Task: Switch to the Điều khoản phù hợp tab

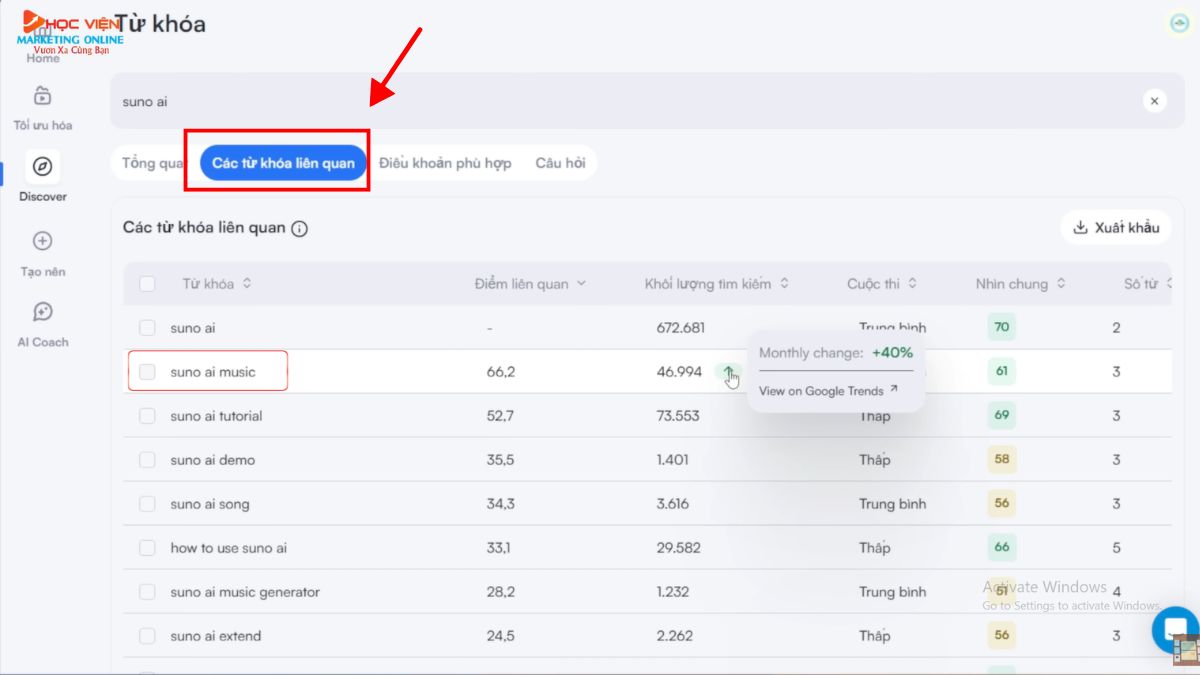Action: coord(445,163)
